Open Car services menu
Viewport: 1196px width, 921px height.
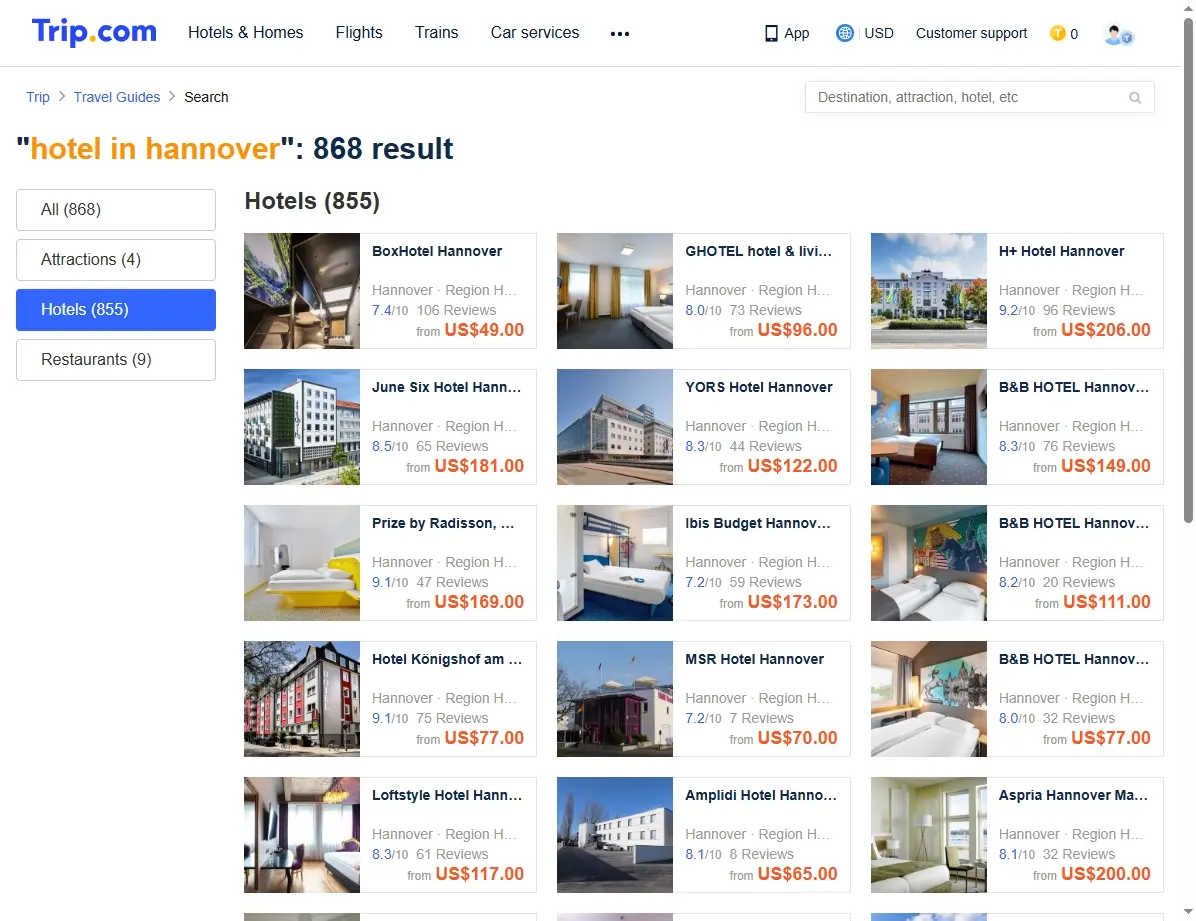(535, 32)
